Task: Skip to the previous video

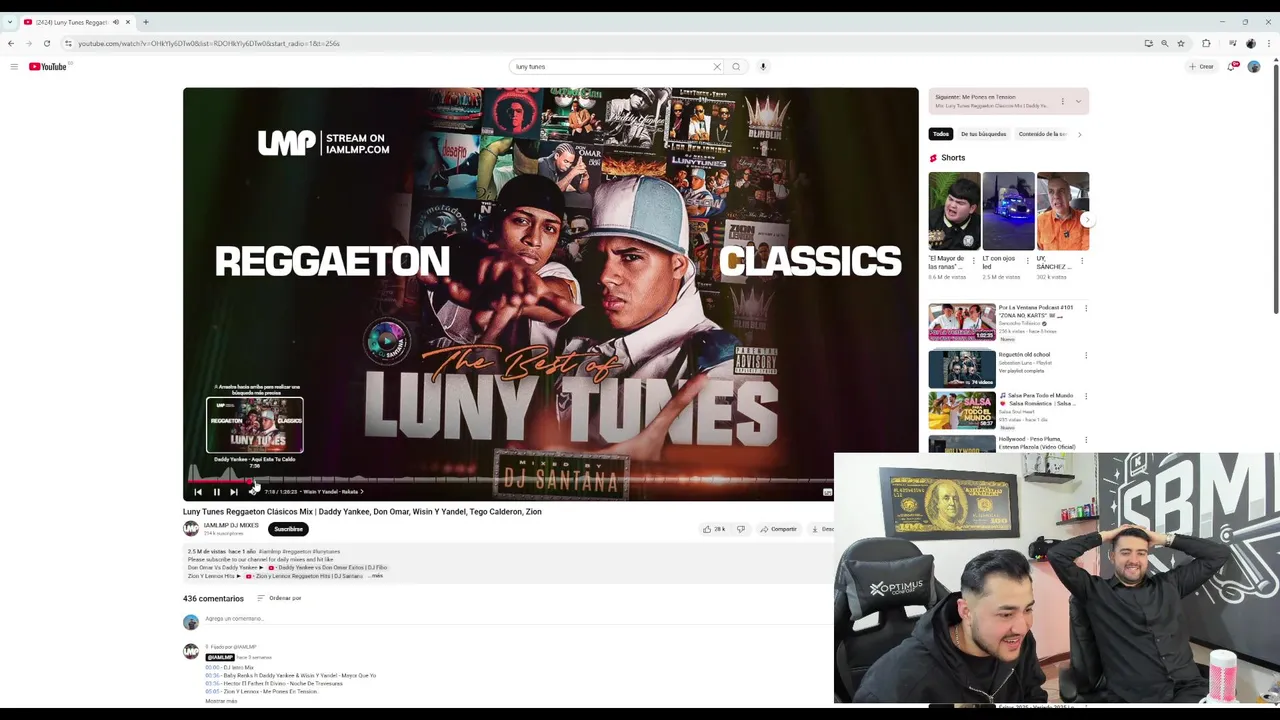Action: tap(198, 492)
